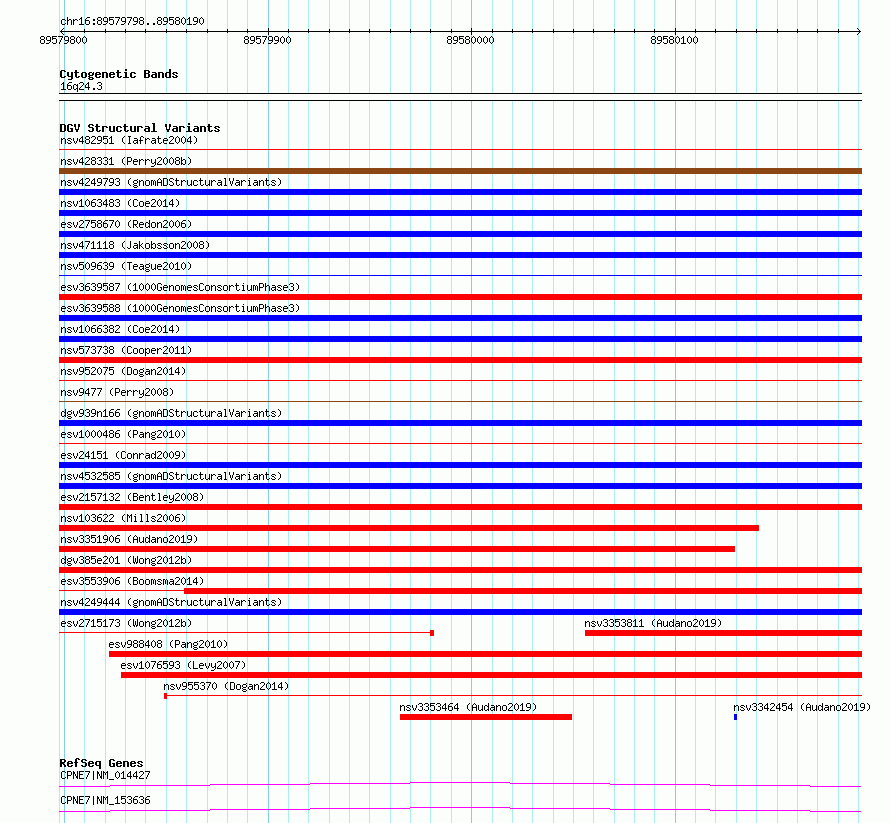The image size is (890, 823).
Task: Select the red nsv3353464 variant bar
Action: tap(485, 717)
